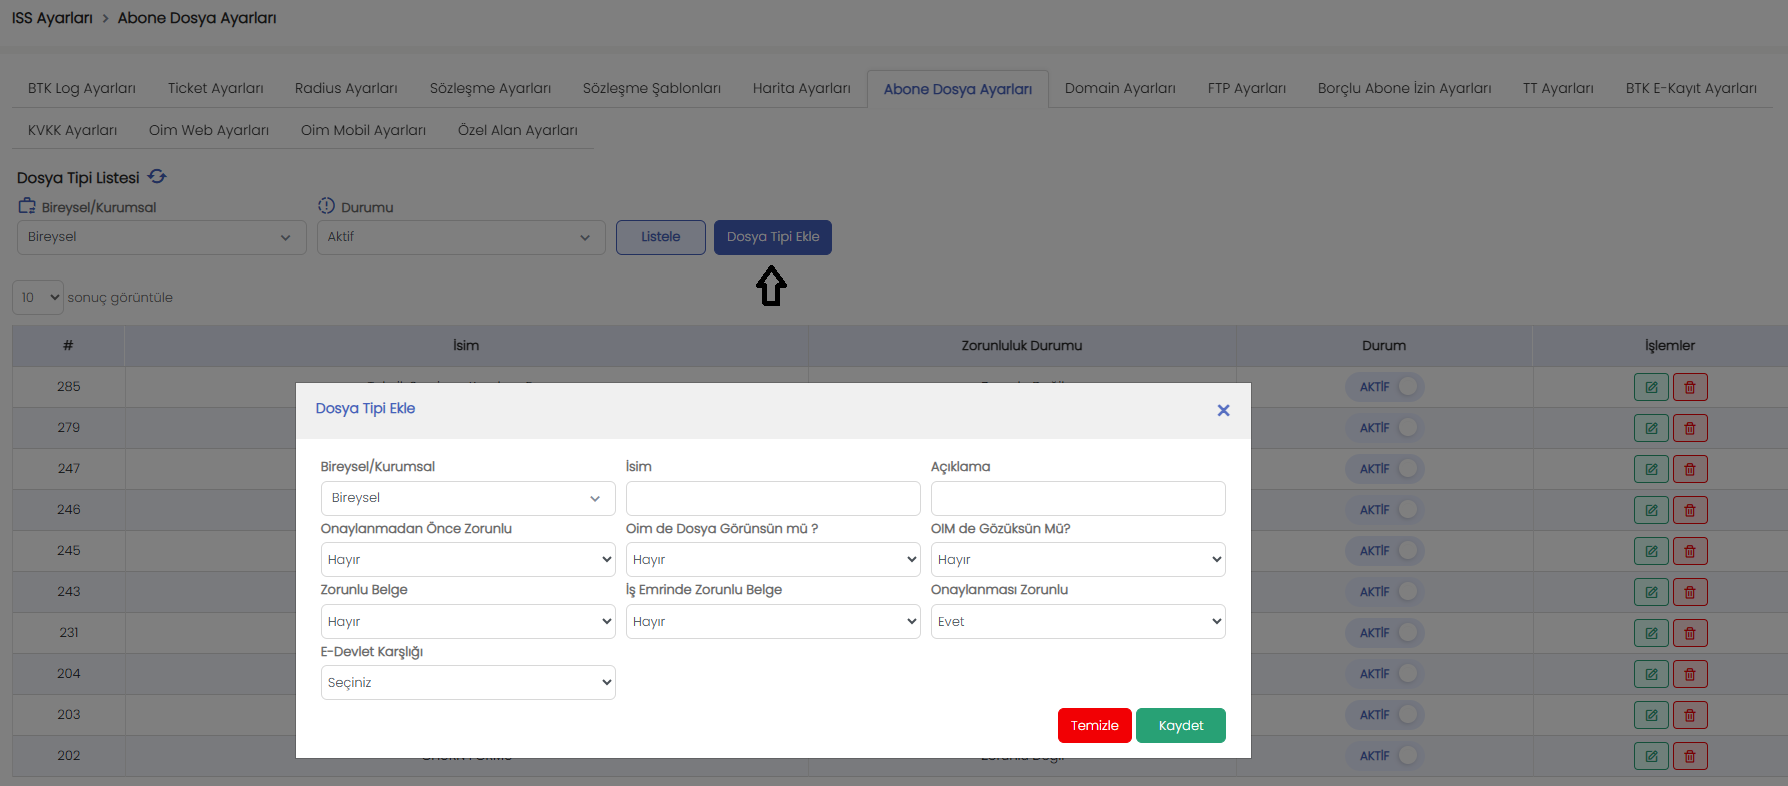The width and height of the screenshot is (1788, 786).
Task: Edit row 246 with green icon
Action: point(1651,510)
